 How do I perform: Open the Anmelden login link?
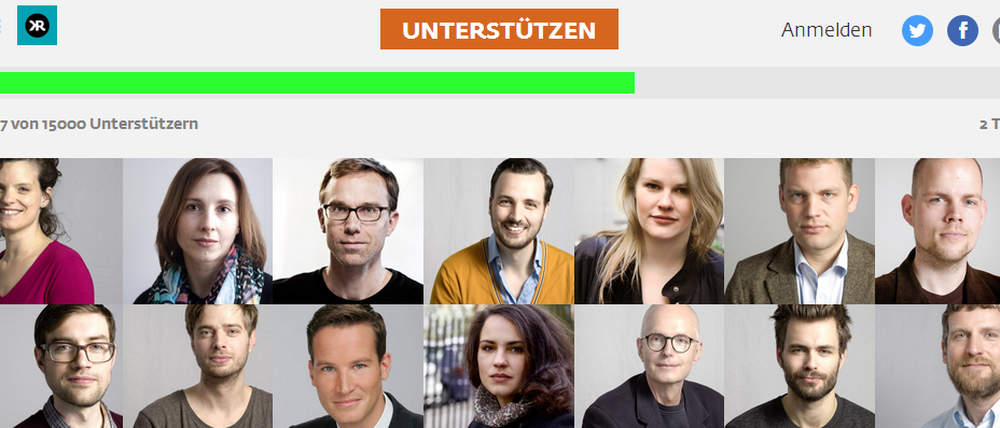click(827, 30)
